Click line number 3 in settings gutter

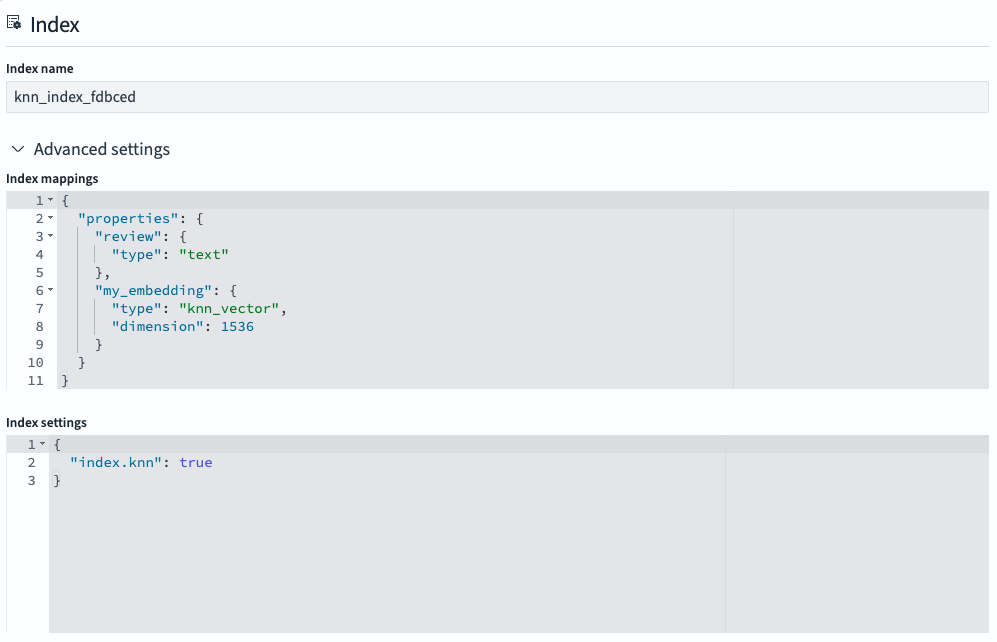(x=31, y=481)
